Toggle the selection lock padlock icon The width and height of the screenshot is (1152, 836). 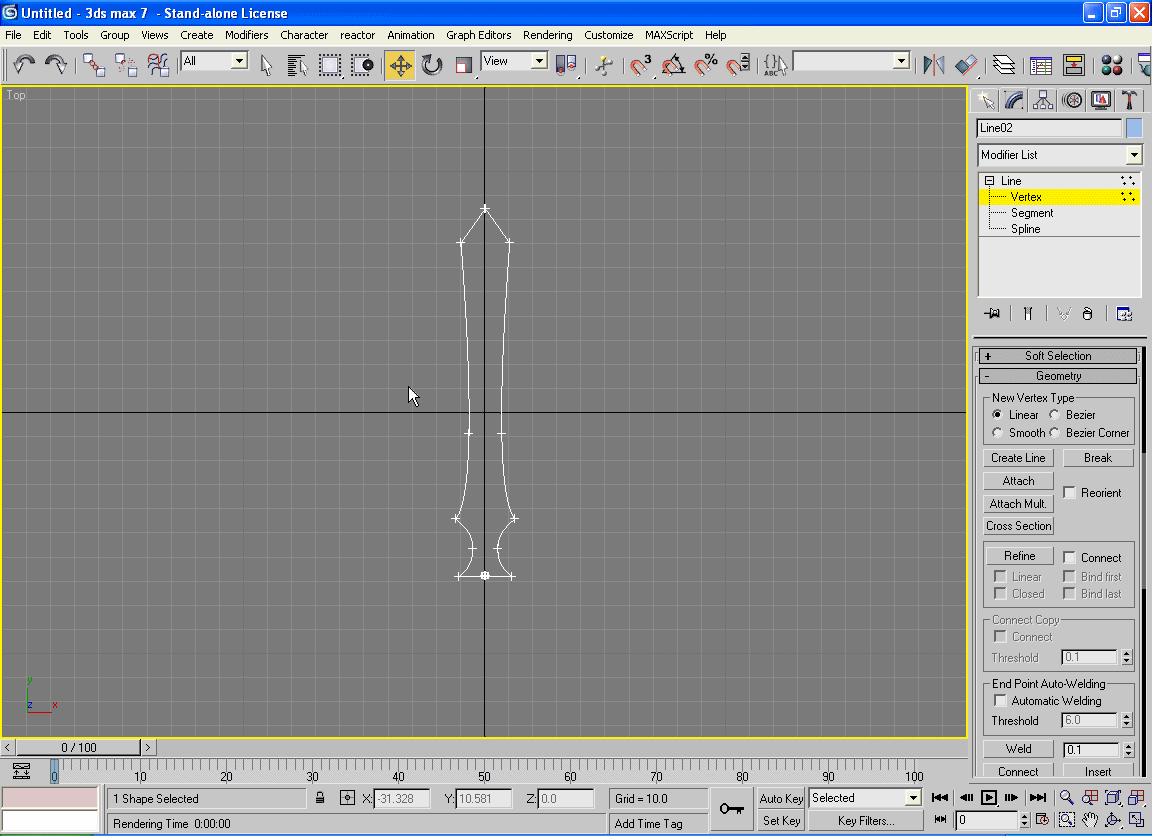tap(320, 798)
